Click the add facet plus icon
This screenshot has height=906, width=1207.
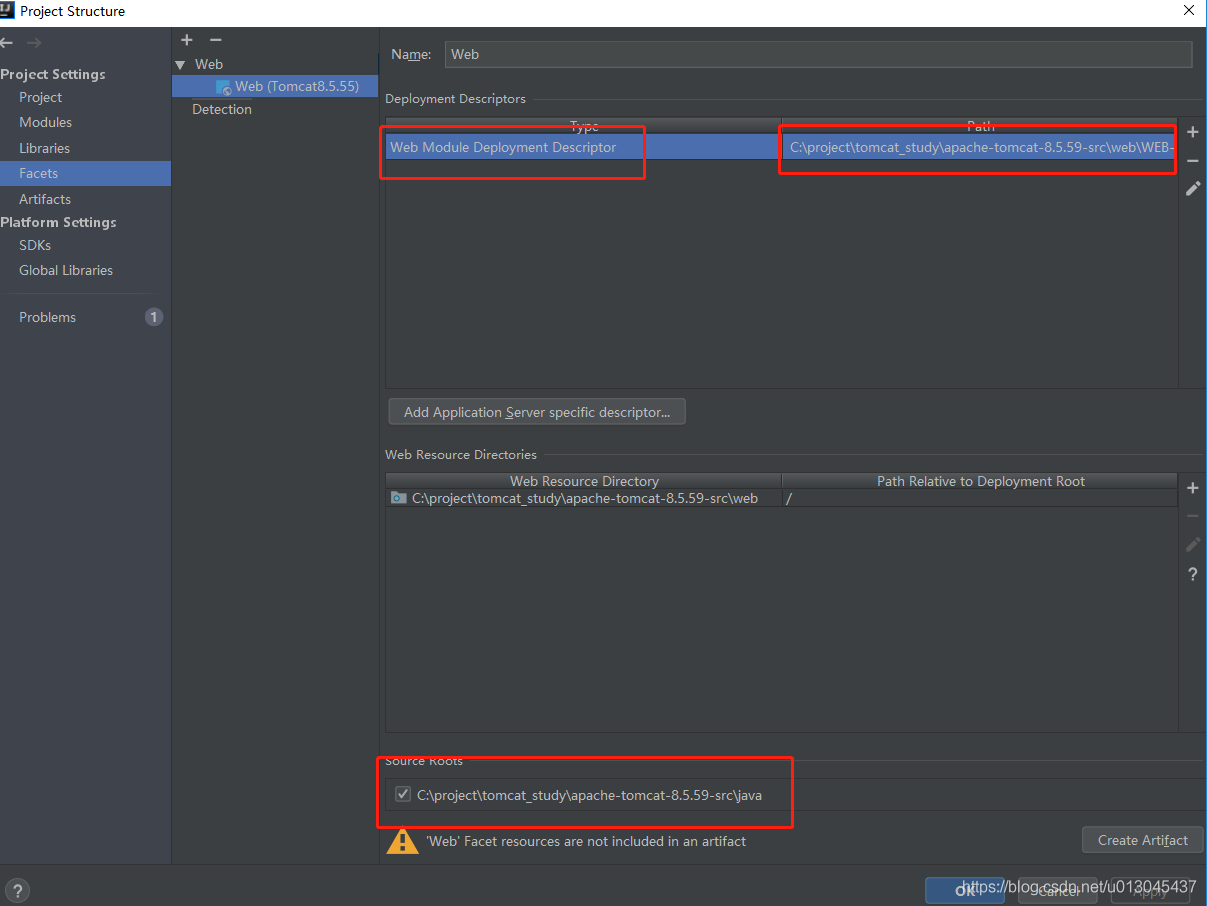pyautogui.click(x=187, y=40)
